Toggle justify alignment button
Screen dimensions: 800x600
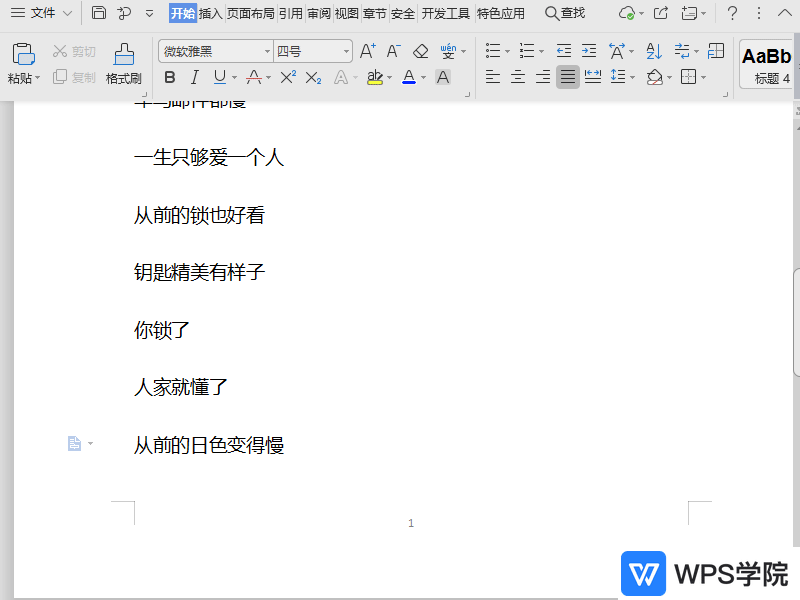567,77
